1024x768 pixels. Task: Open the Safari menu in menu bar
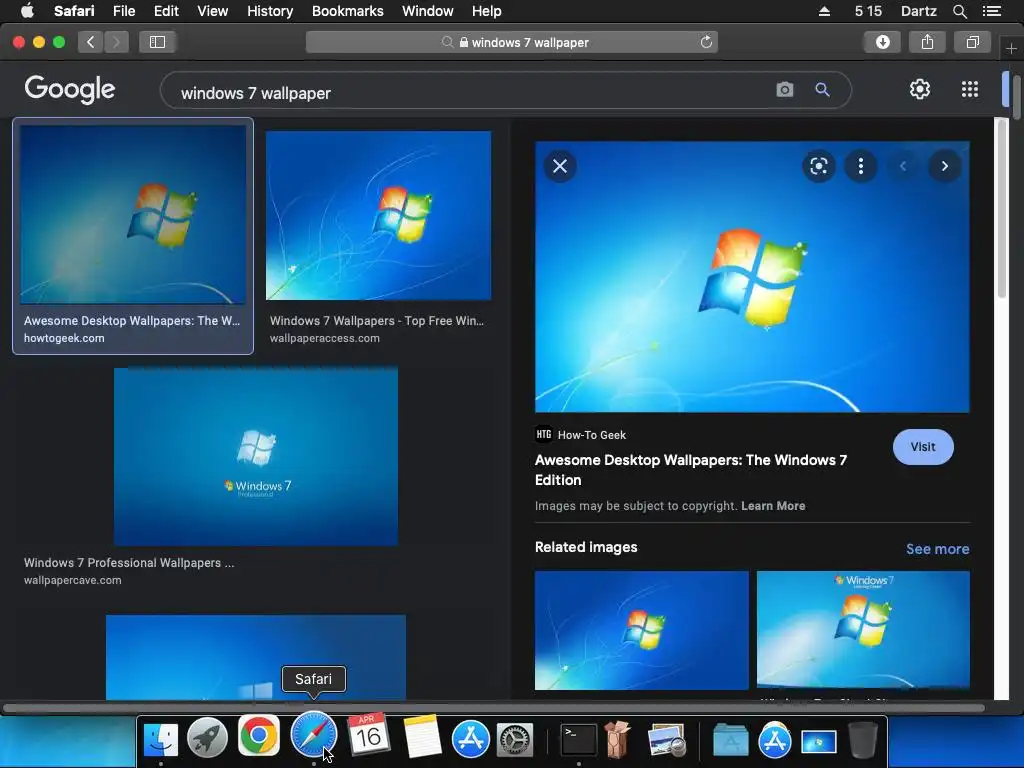[x=74, y=11]
